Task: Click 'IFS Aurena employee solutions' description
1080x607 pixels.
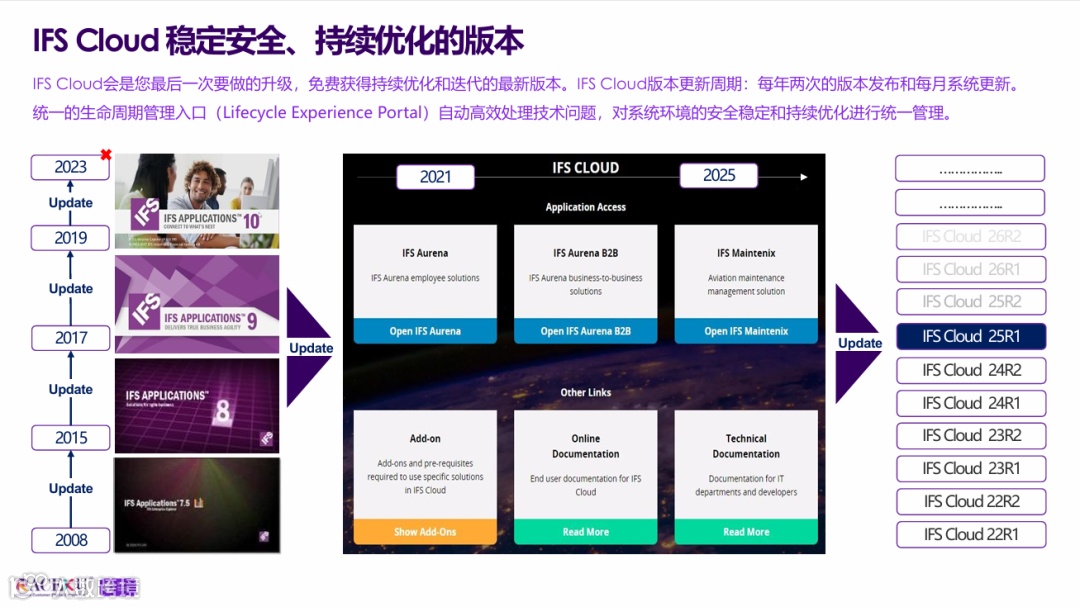Action: 425,278
